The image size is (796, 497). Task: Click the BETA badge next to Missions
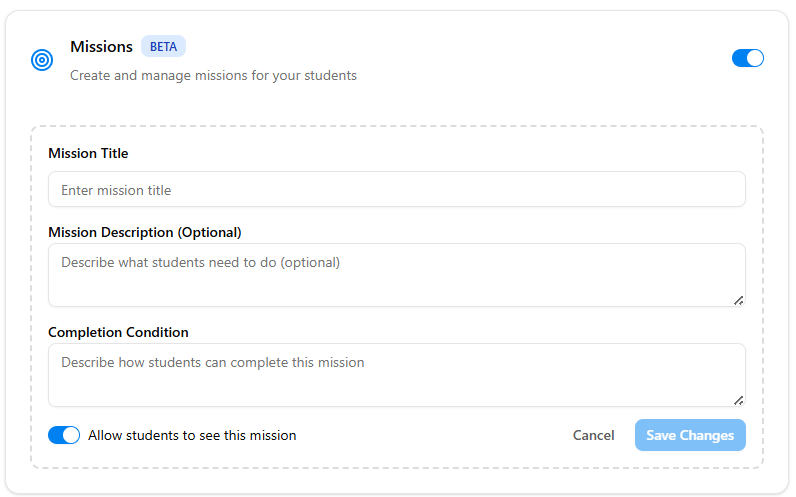[x=163, y=47]
